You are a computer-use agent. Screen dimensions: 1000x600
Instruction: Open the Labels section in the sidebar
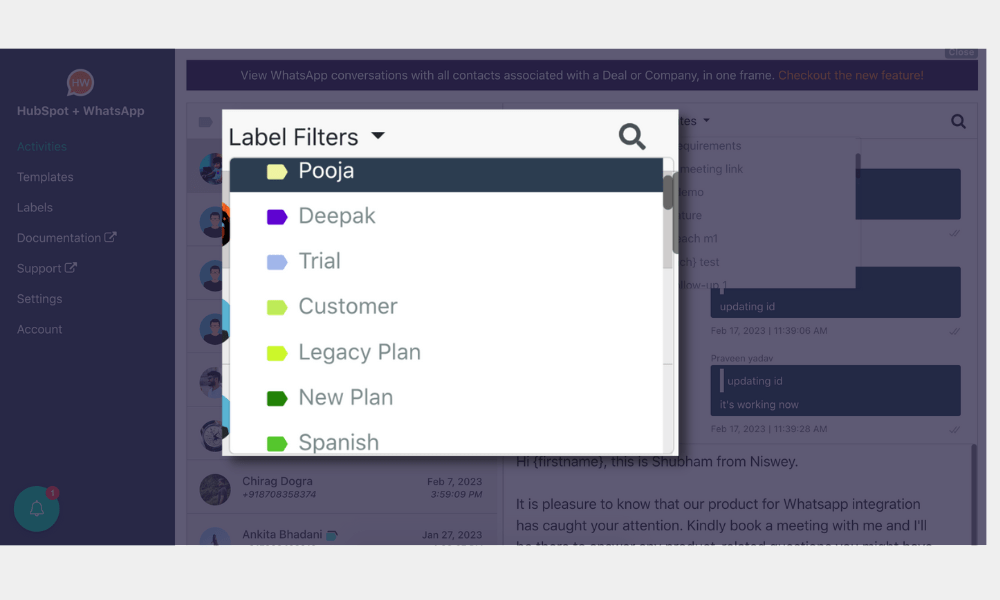34,207
